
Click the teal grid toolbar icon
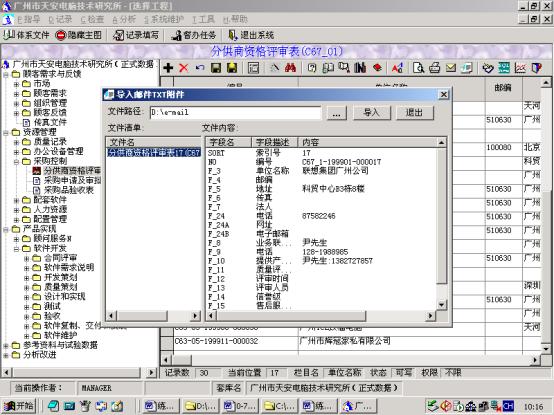504,68
